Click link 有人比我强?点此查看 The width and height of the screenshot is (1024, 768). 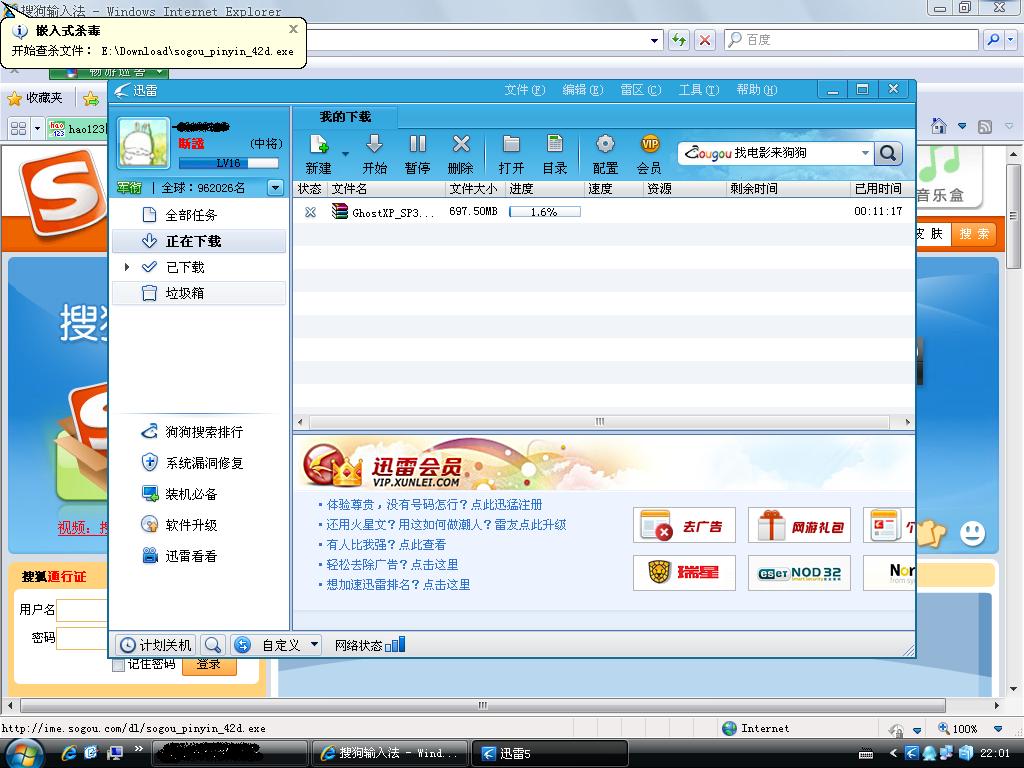(x=386, y=545)
